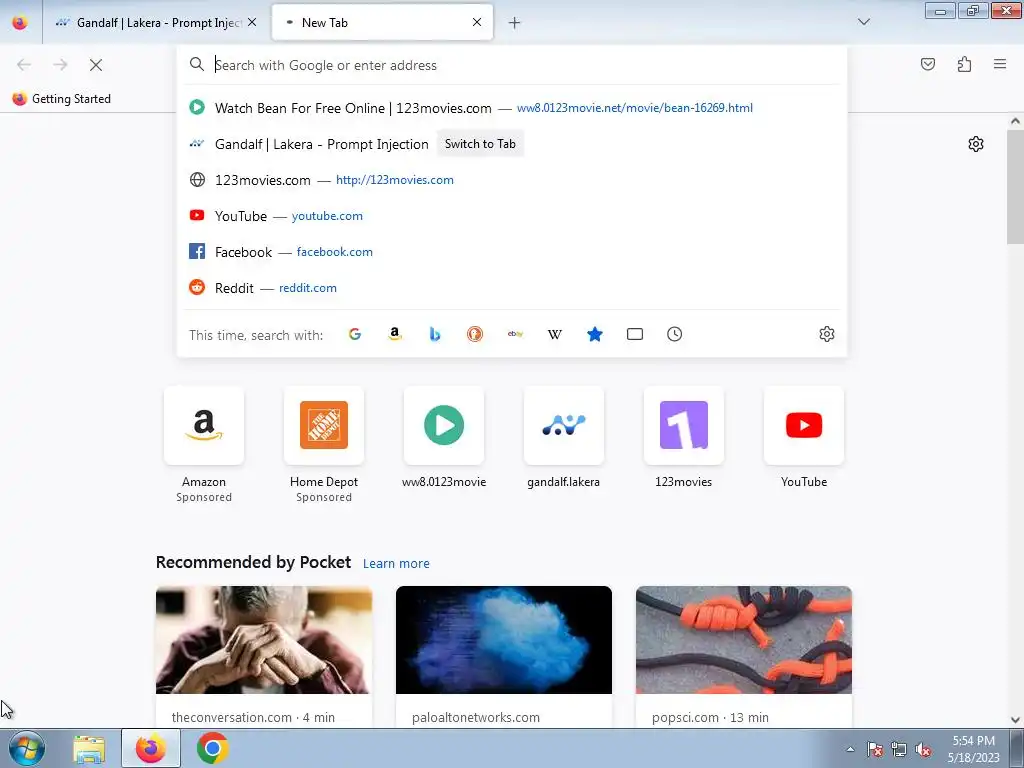Search this time with DuckDuckGo icon
The width and height of the screenshot is (1024, 768).
point(475,334)
